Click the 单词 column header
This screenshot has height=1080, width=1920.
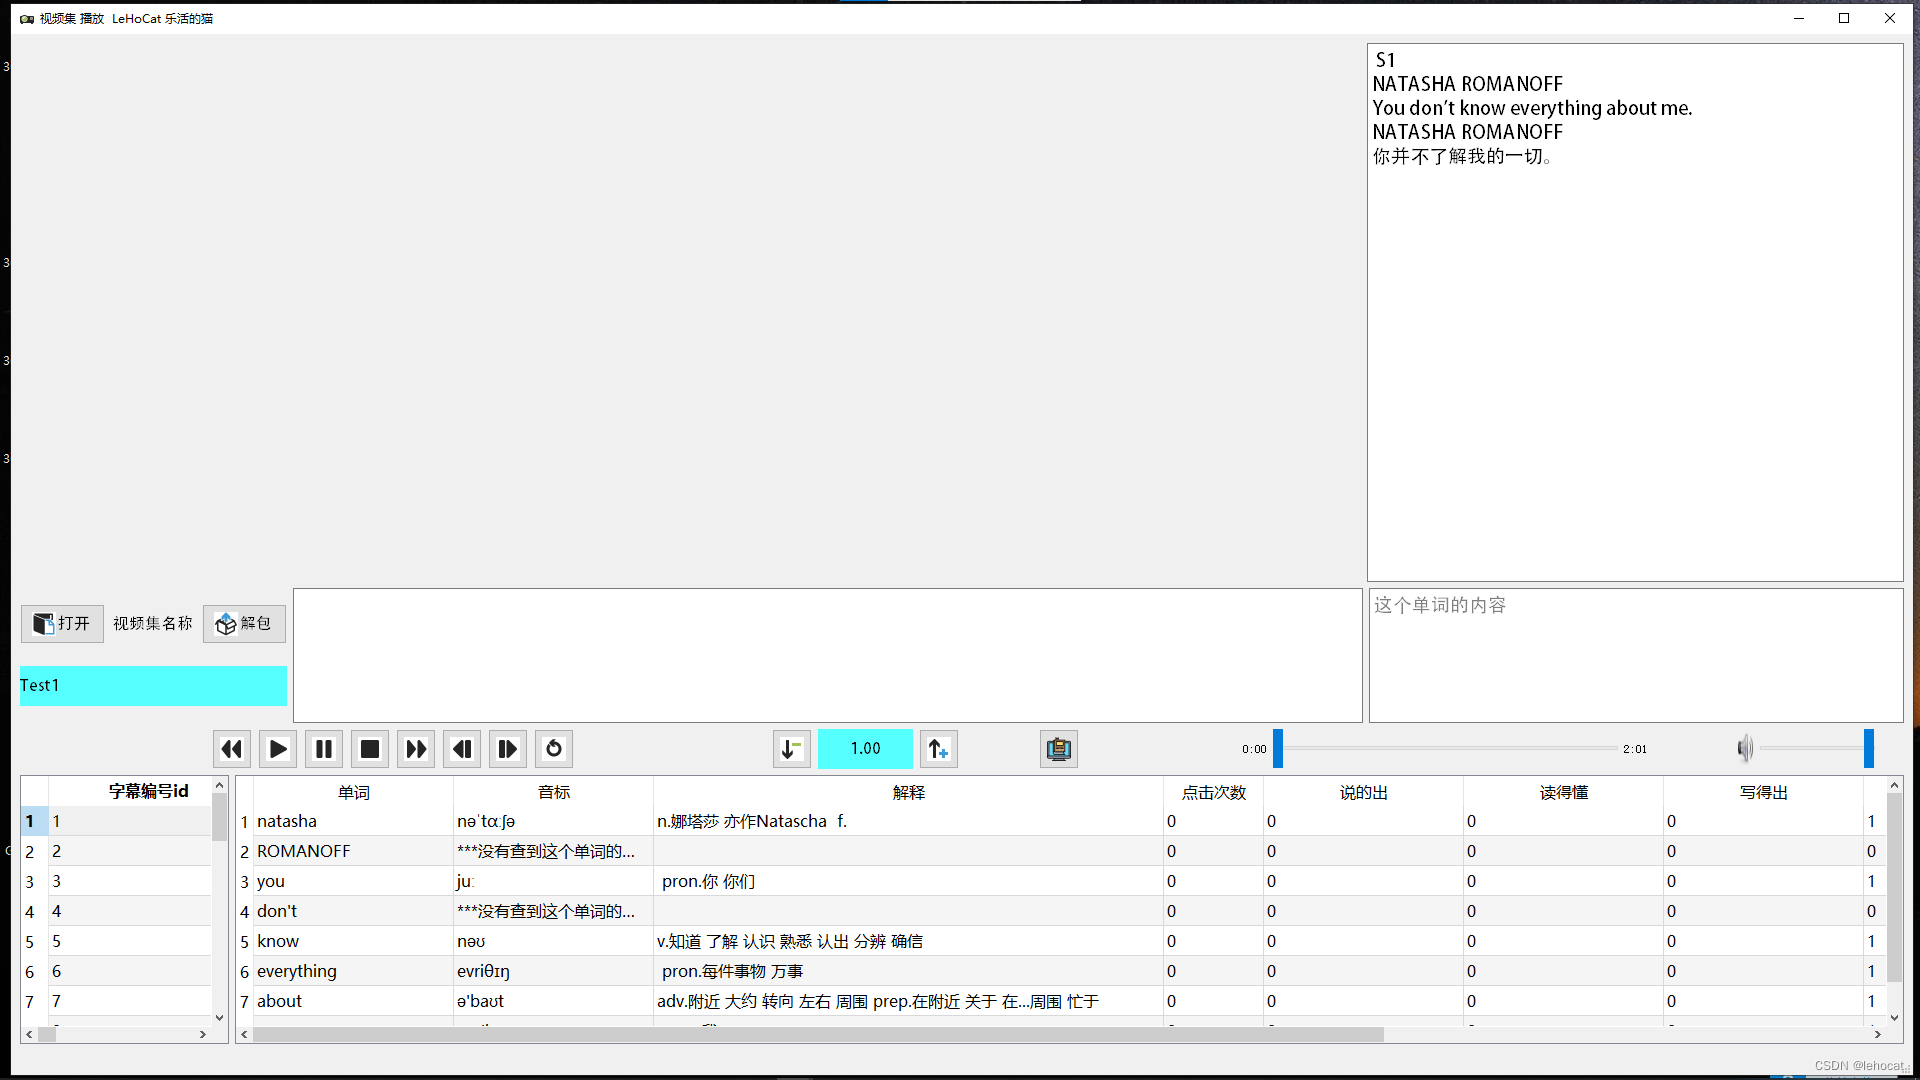[353, 793]
